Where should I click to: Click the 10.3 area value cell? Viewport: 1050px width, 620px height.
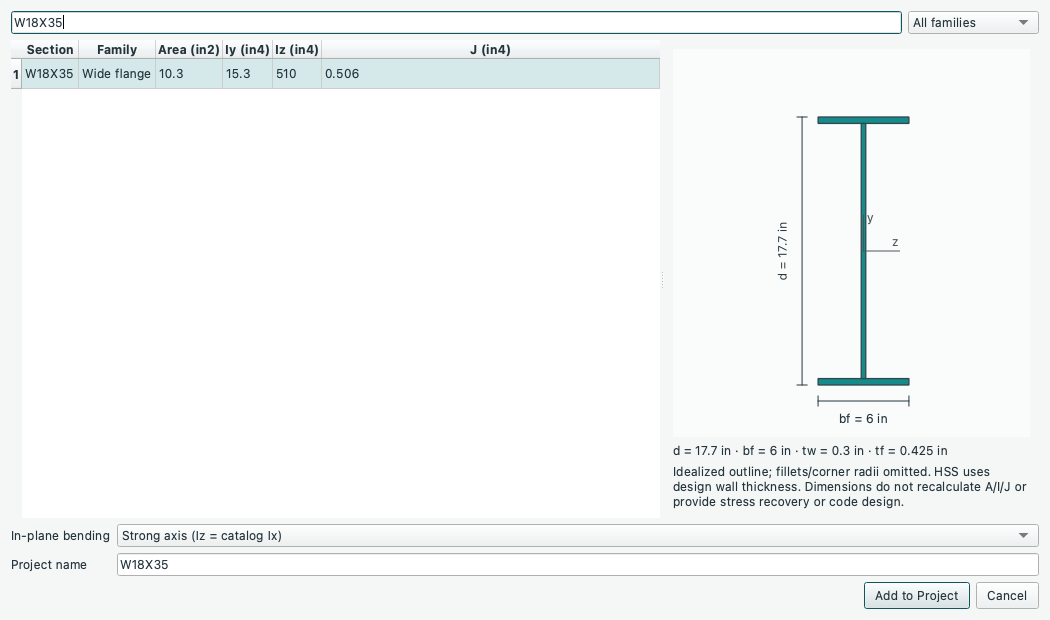point(189,74)
